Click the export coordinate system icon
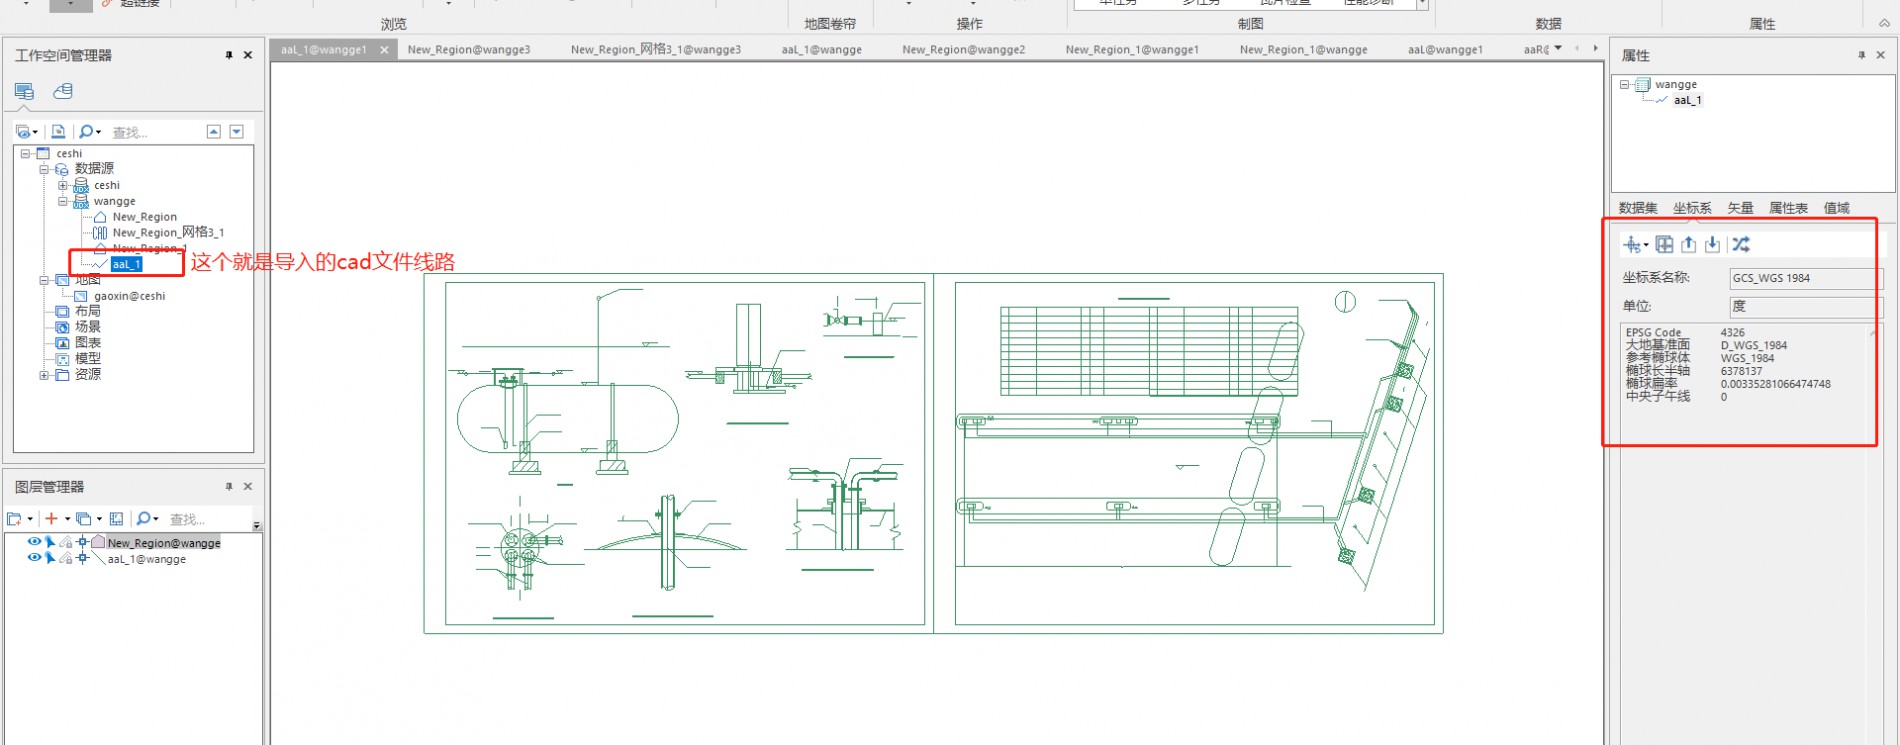 pos(1688,244)
